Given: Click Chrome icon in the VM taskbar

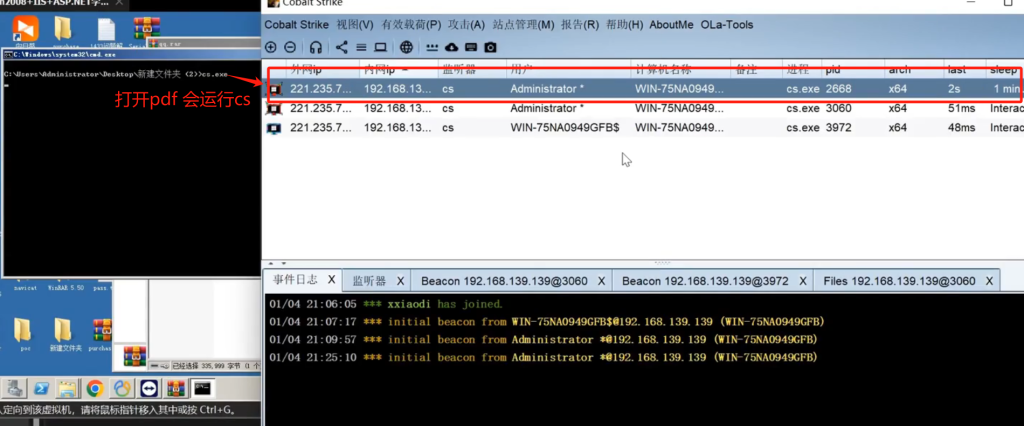Looking at the screenshot, I should pyautogui.click(x=95, y=389).
